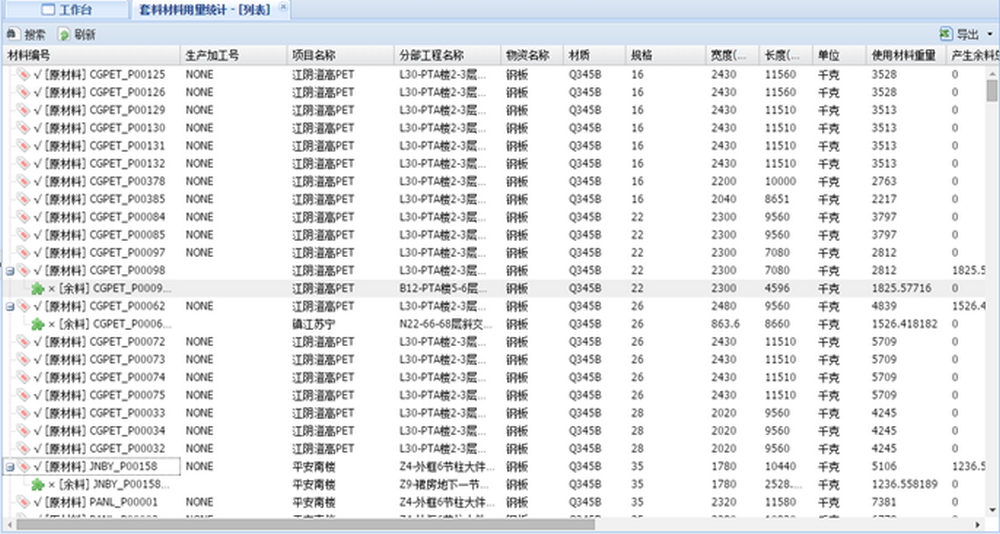Collapse the CGPET_P00098 tree node
Viewport: 1000px width, 534px height.
[x=9, y=271]
